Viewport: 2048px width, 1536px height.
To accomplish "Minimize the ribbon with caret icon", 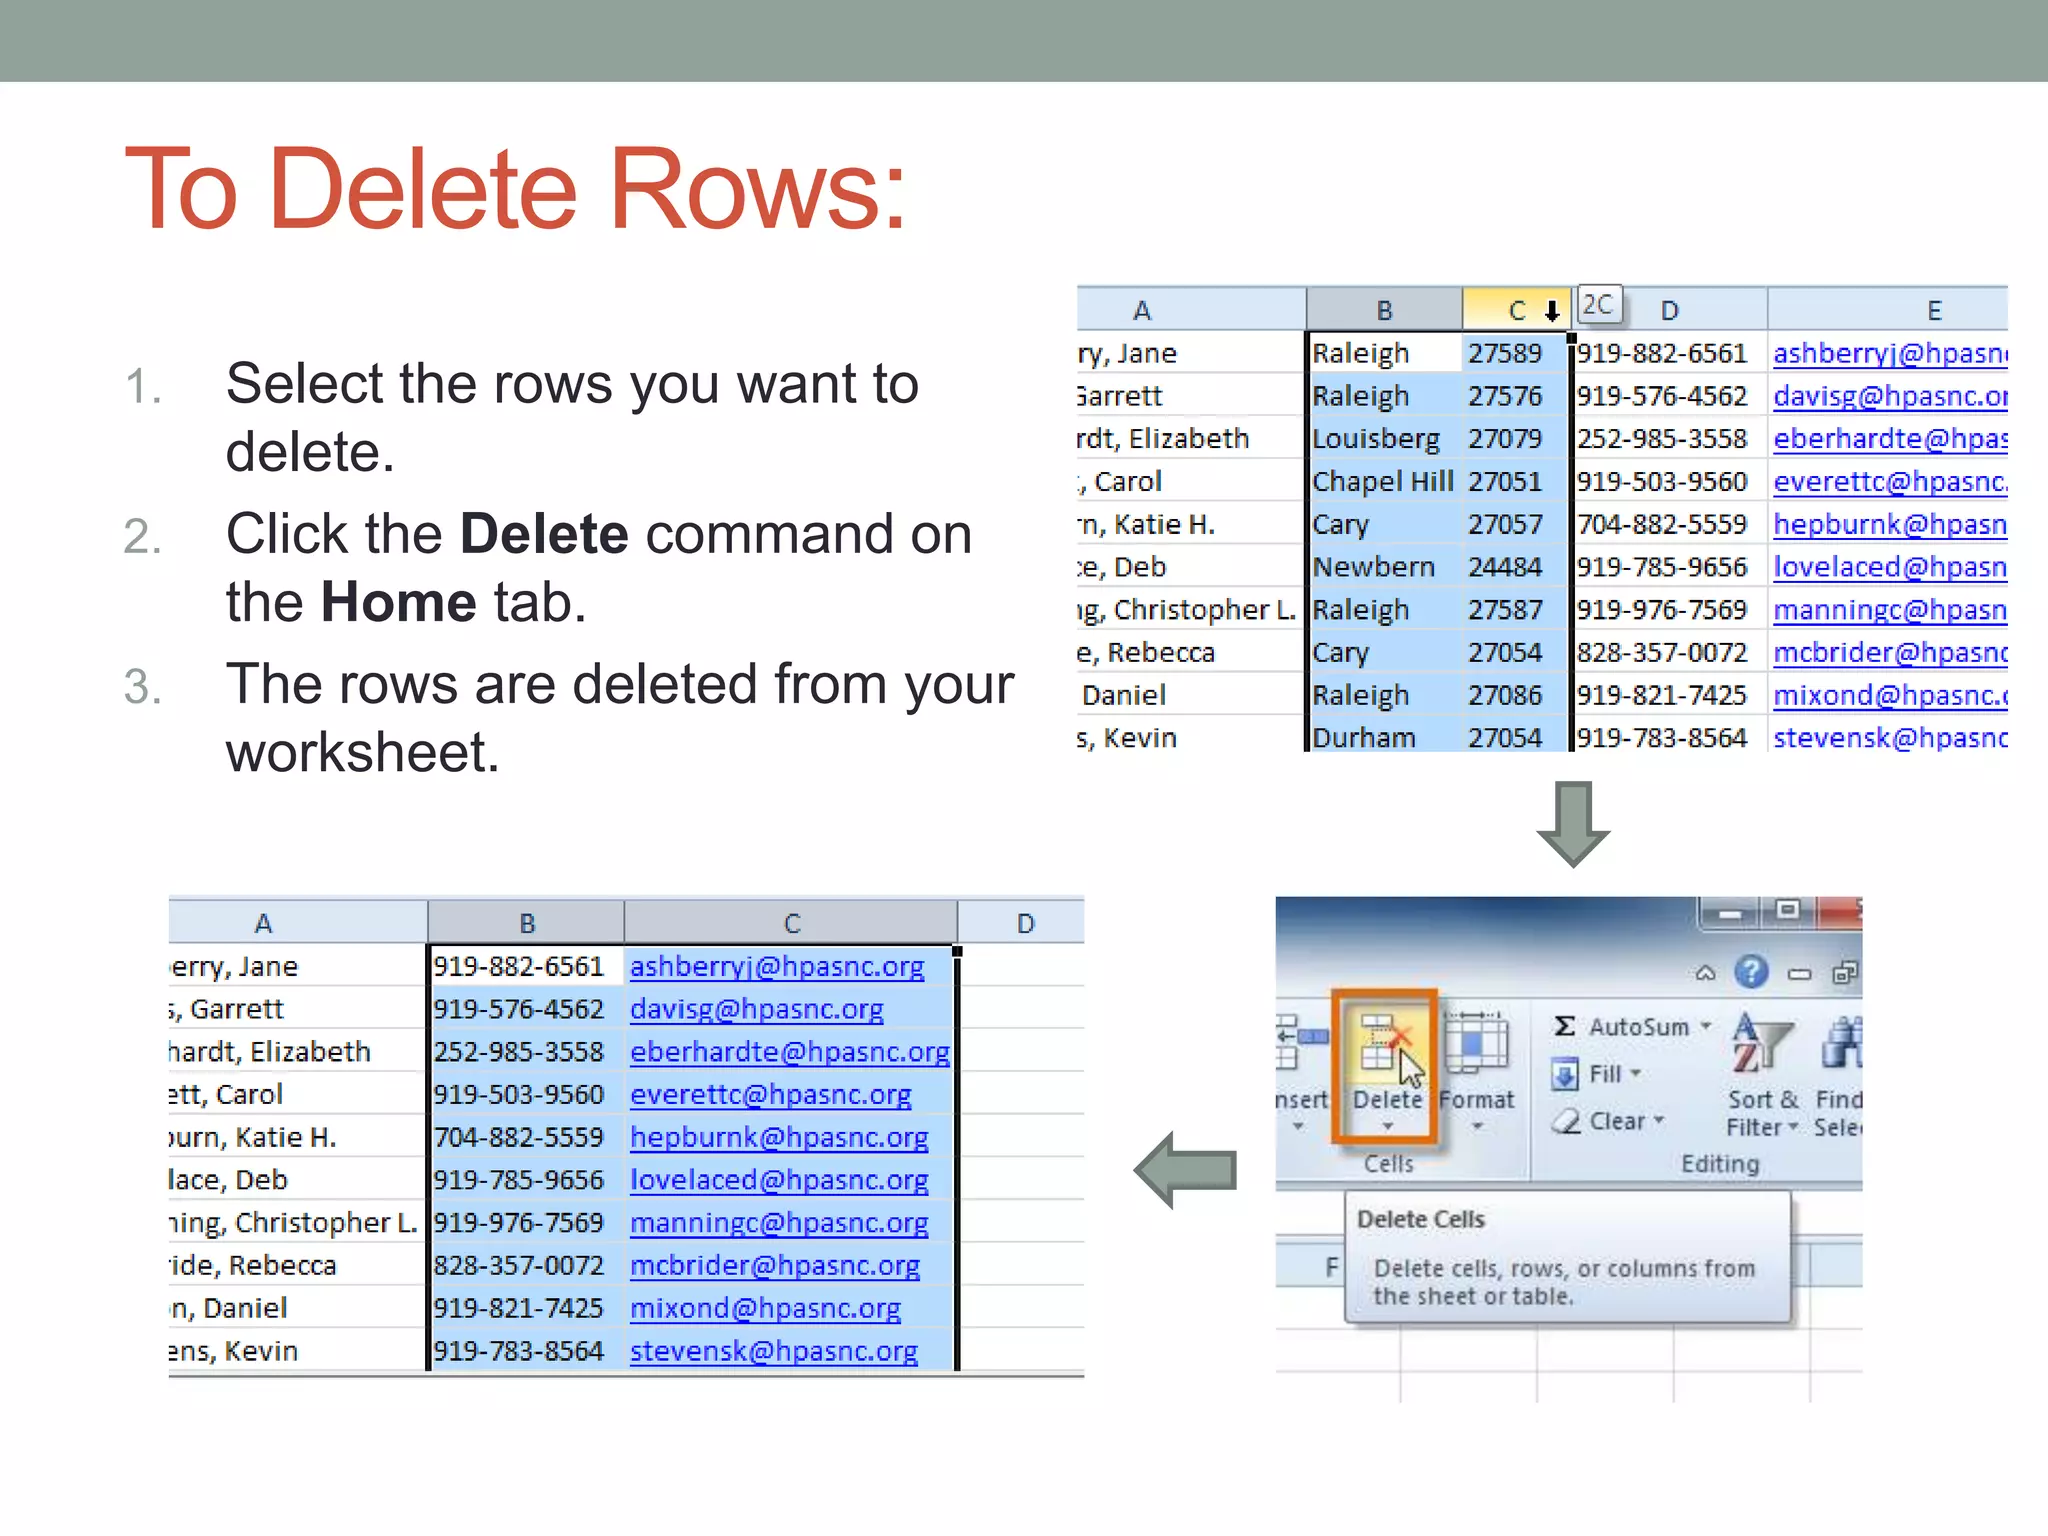I will tap(1706, 973).
